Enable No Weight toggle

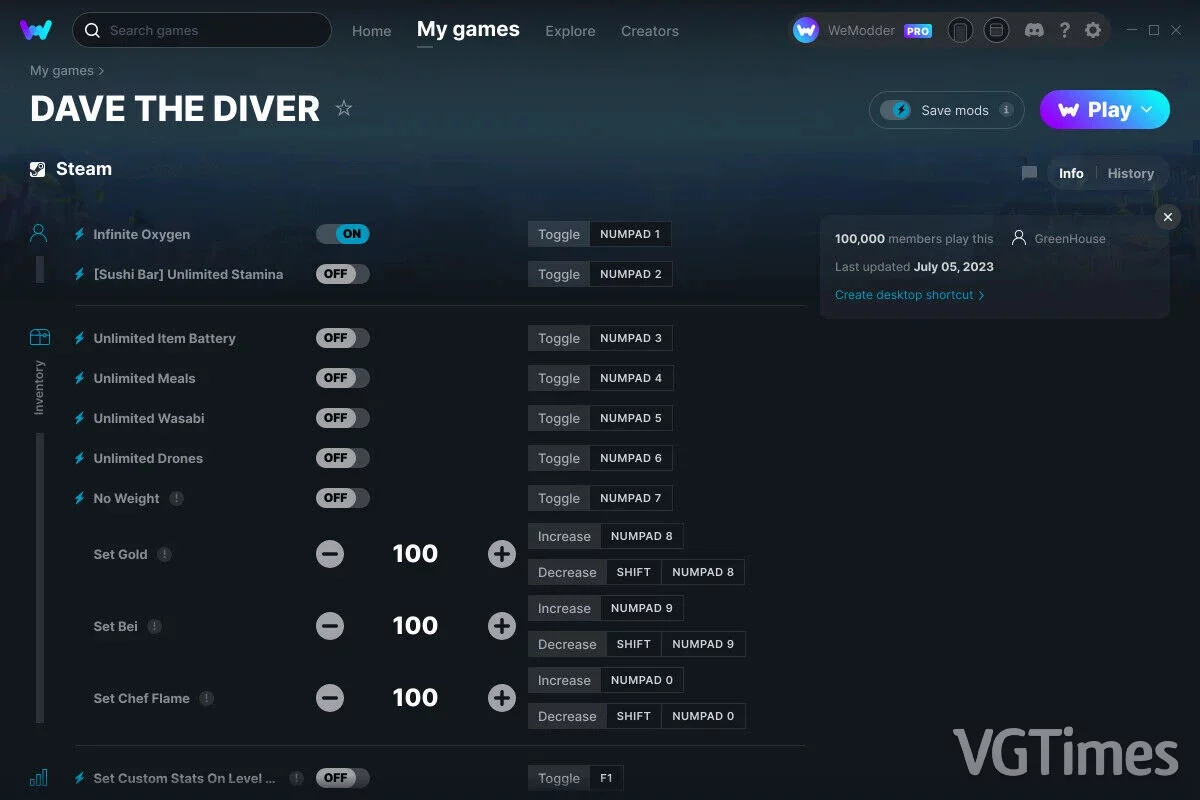343,498
